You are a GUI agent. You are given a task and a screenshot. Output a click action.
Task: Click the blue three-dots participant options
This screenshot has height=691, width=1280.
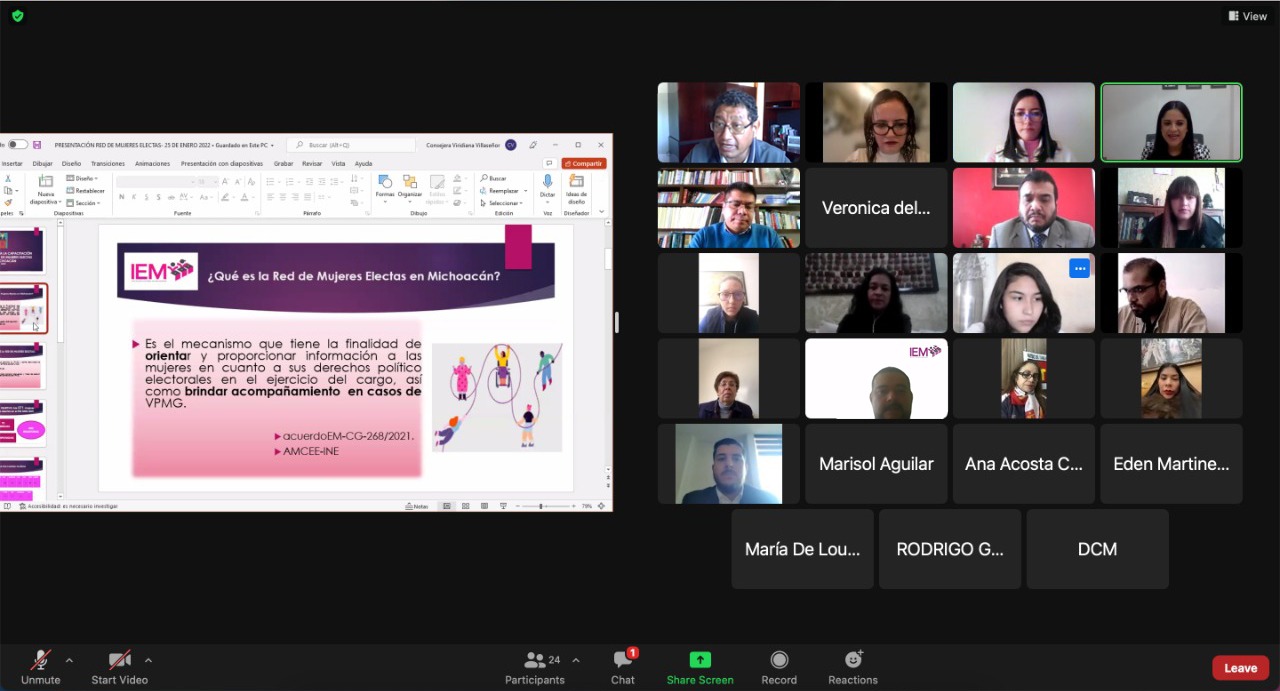(1079, 268)
